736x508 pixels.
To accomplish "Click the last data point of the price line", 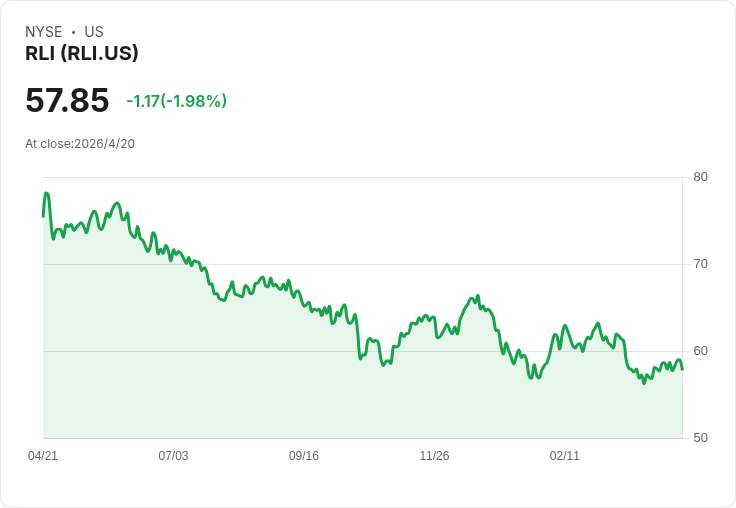I will coord(682,369).
